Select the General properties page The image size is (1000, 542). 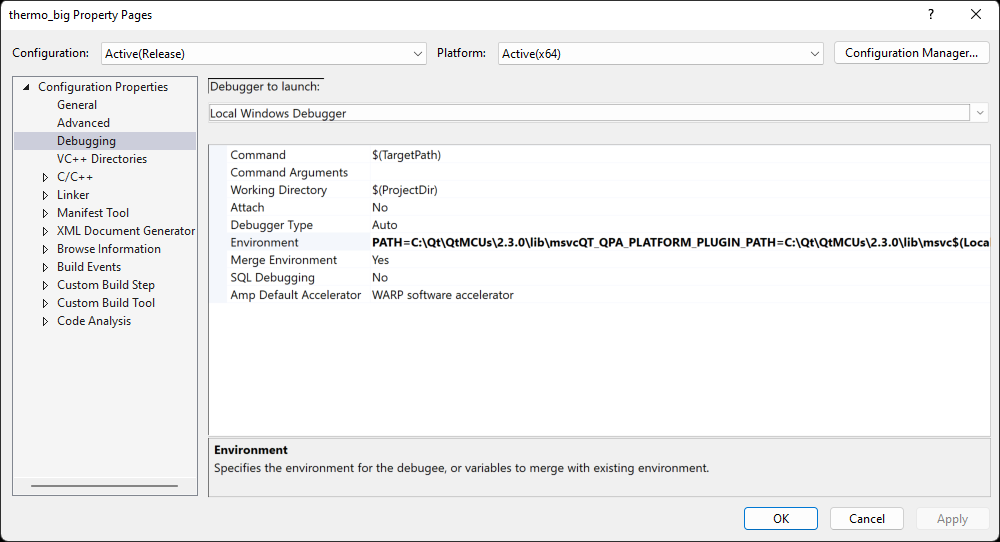click(x=77, y=105)
